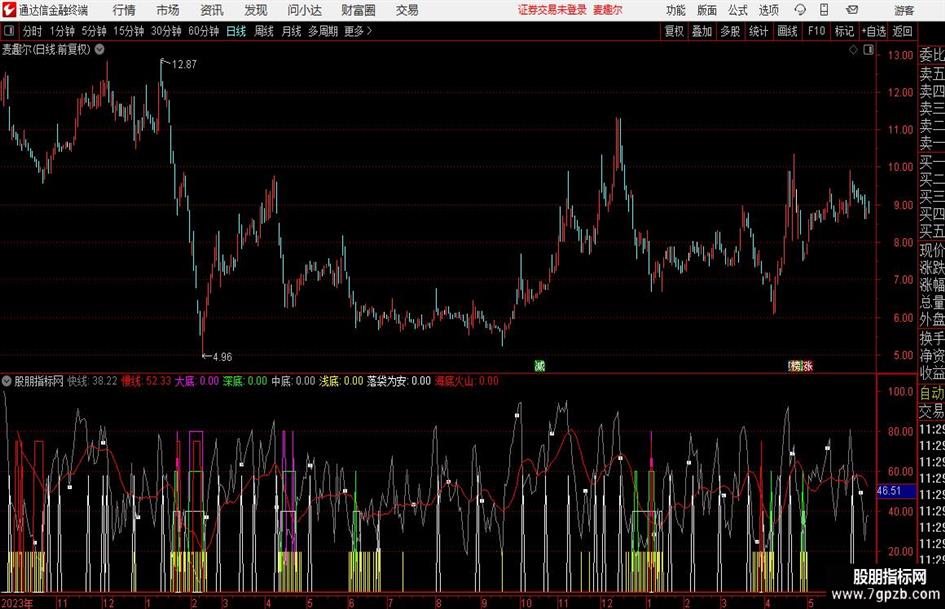Toggle the left sidebar panel icon
Screen dimensions: 945x609
pos(9,31)
